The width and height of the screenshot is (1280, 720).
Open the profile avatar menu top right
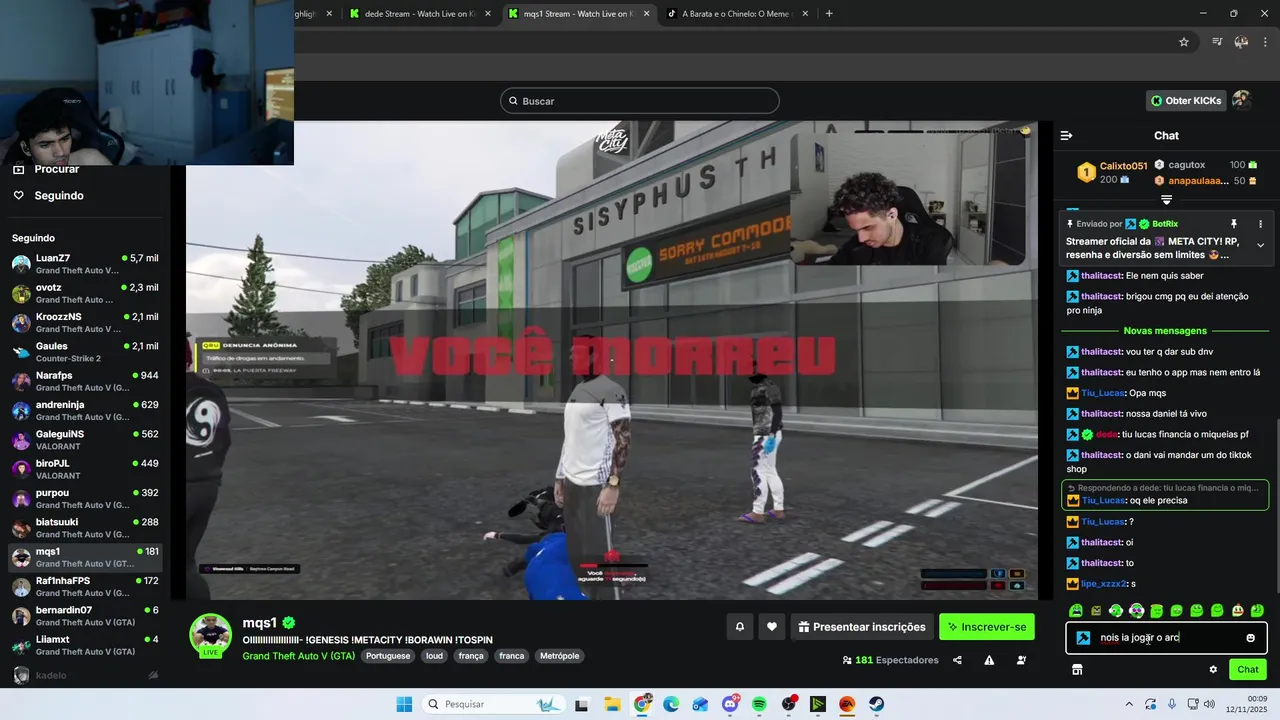(1241, 100)
